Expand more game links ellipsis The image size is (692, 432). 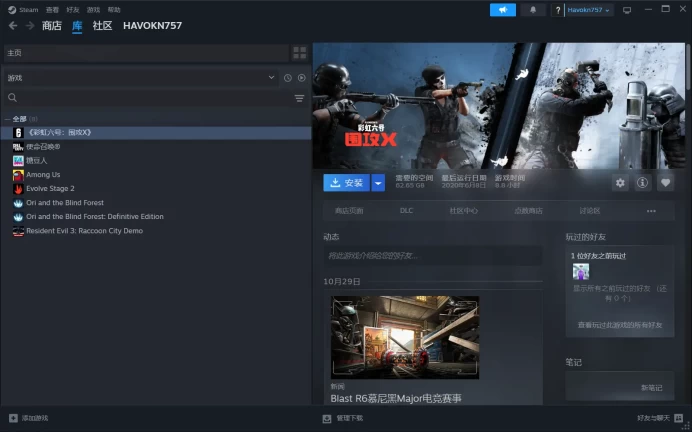point(651,211)
